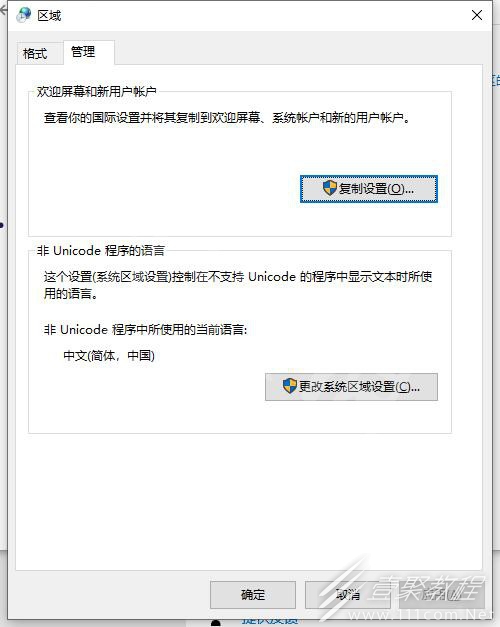The width and height of the screenshot is (500, 627).
Task: Click the partially hidden blue link below the dialog
Action: pyautogui.click(x=270, y=622)
